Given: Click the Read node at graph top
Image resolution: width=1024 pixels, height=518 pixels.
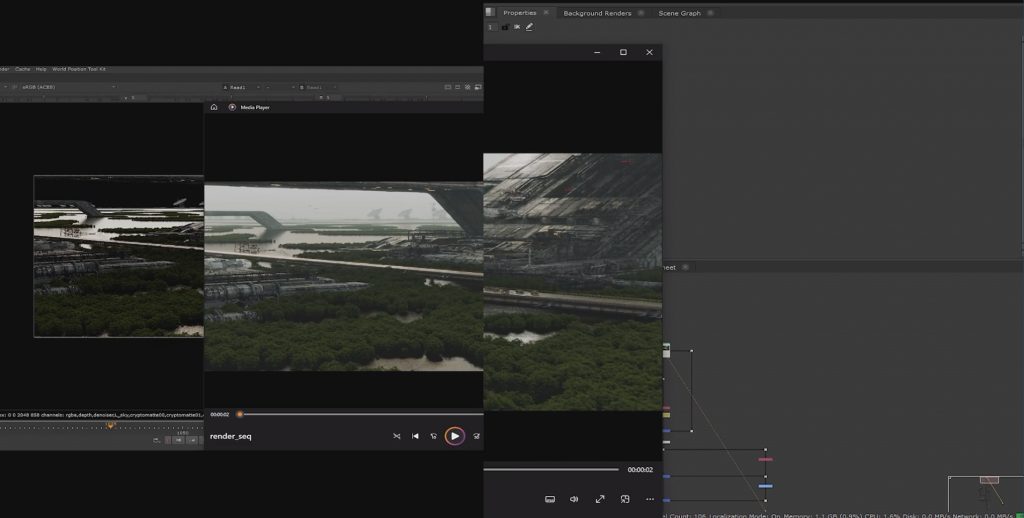Looking at the screenshot, I should point(666,350).
